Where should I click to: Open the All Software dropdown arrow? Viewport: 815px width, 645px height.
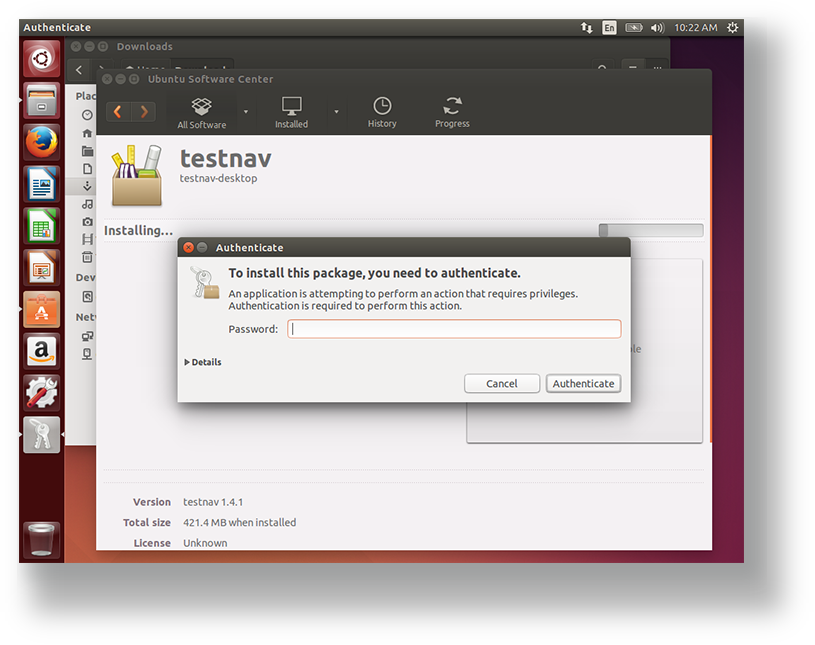(246, 112)
